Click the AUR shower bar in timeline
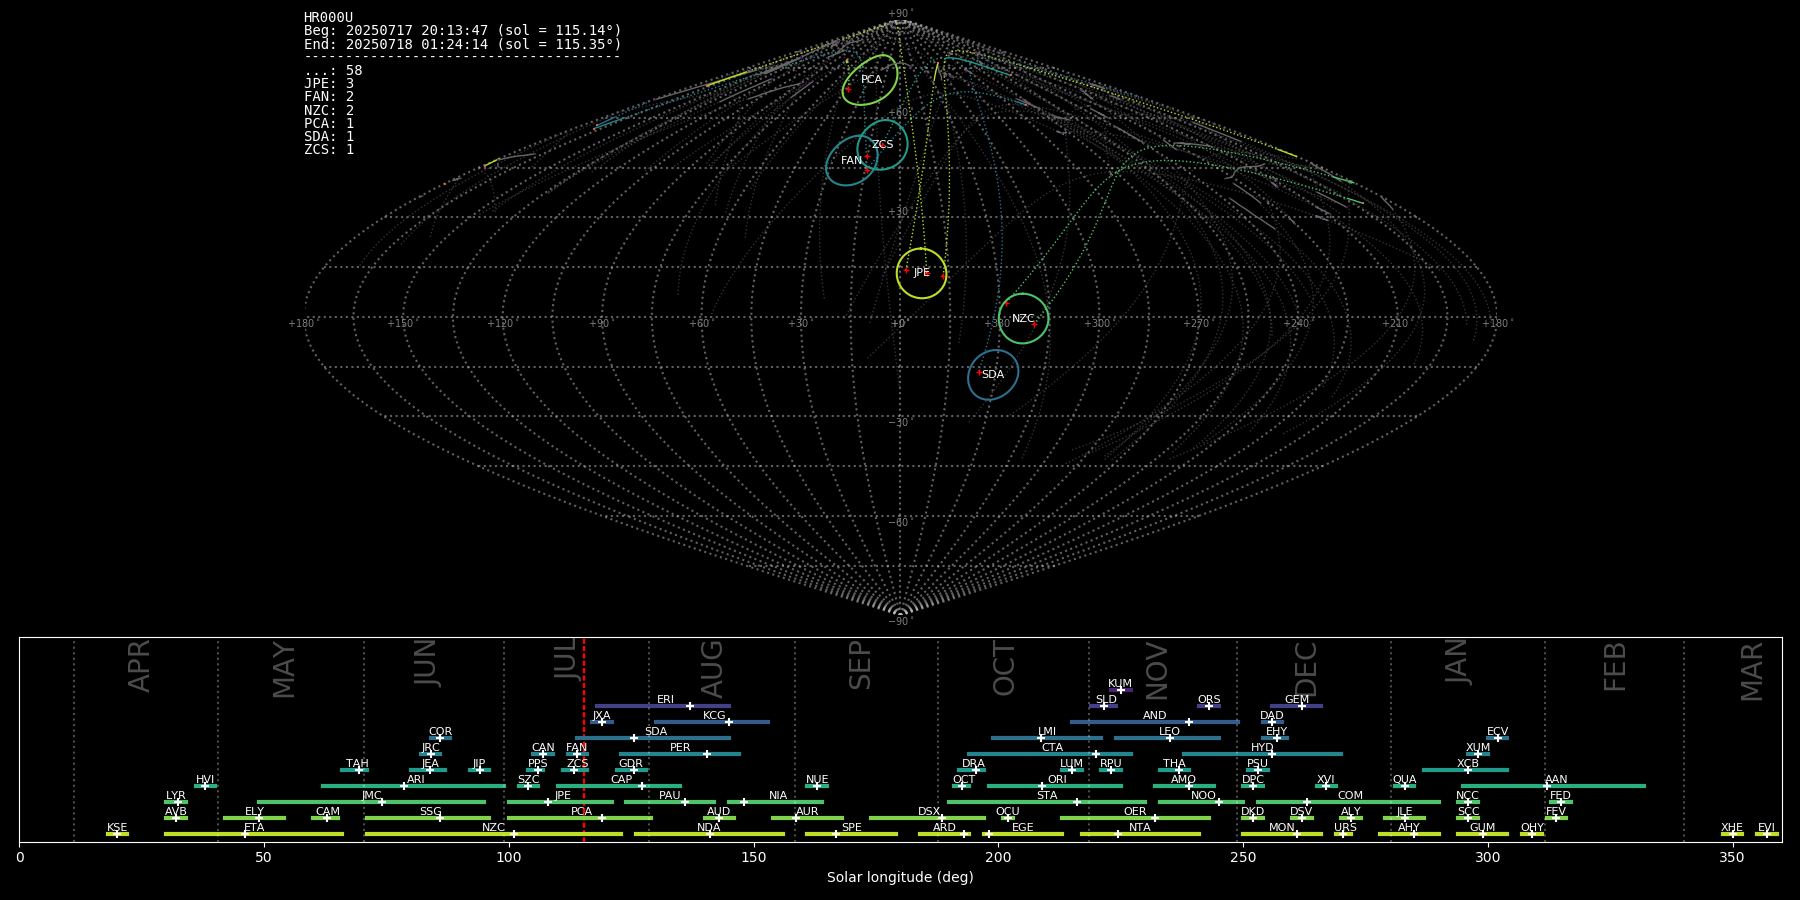Image resolution: width=1800 pixels, height=900 pixels. pos(807,818)
